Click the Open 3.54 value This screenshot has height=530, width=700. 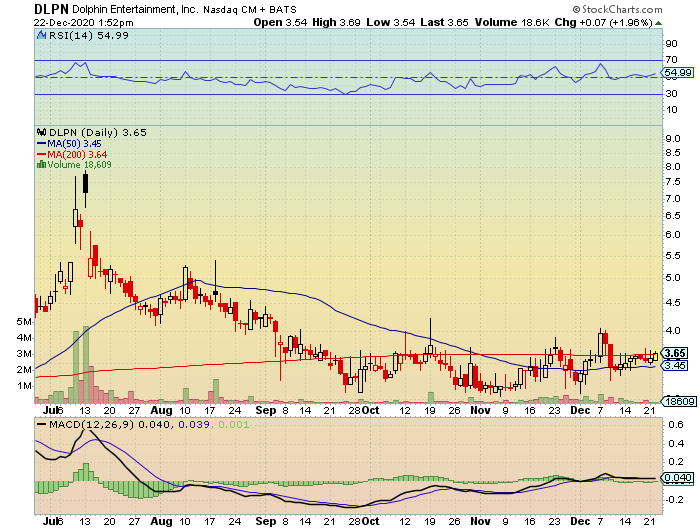280,22
